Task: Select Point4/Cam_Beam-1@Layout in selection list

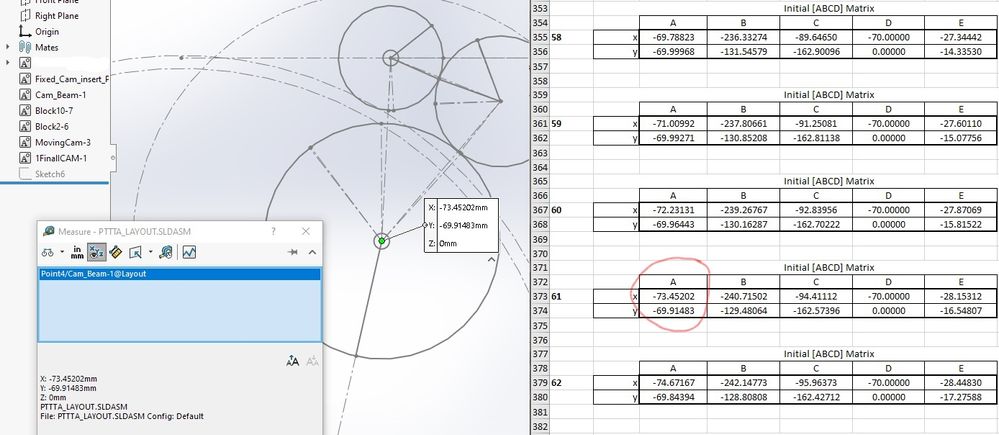Action: [x=179, y=274]
